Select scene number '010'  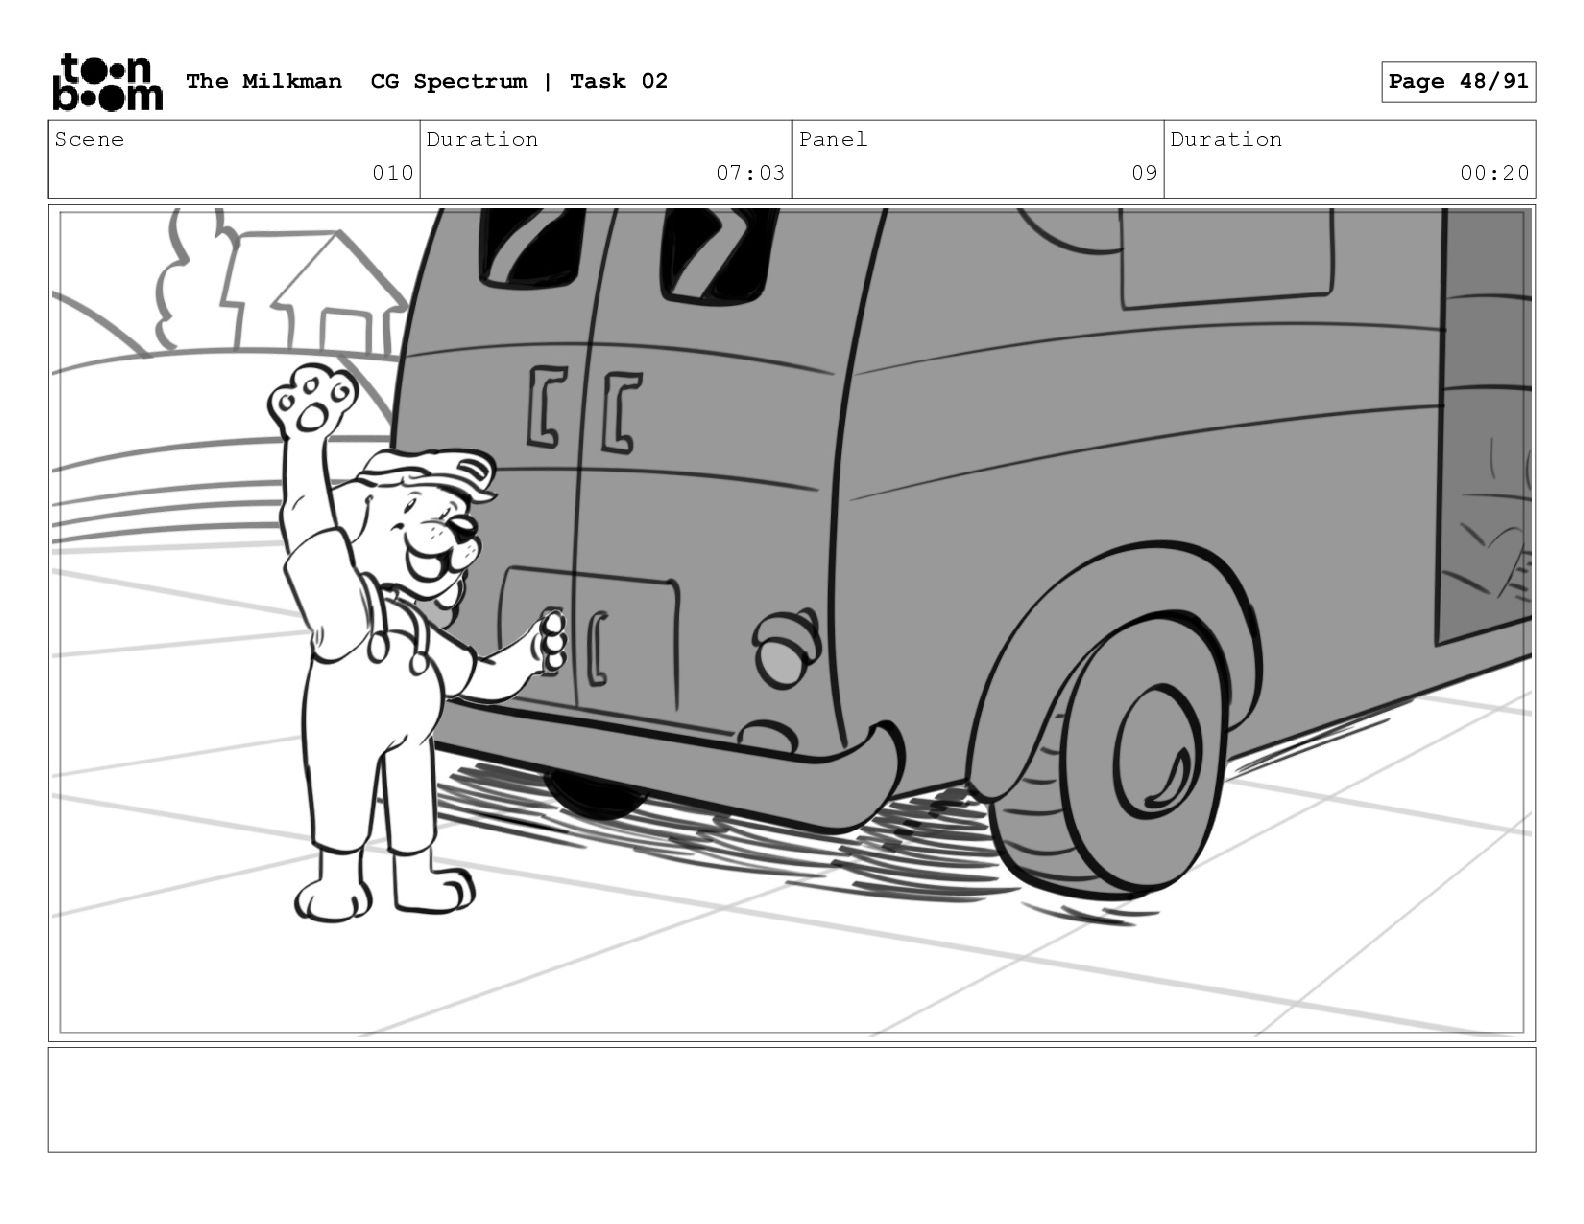(393, 173)
